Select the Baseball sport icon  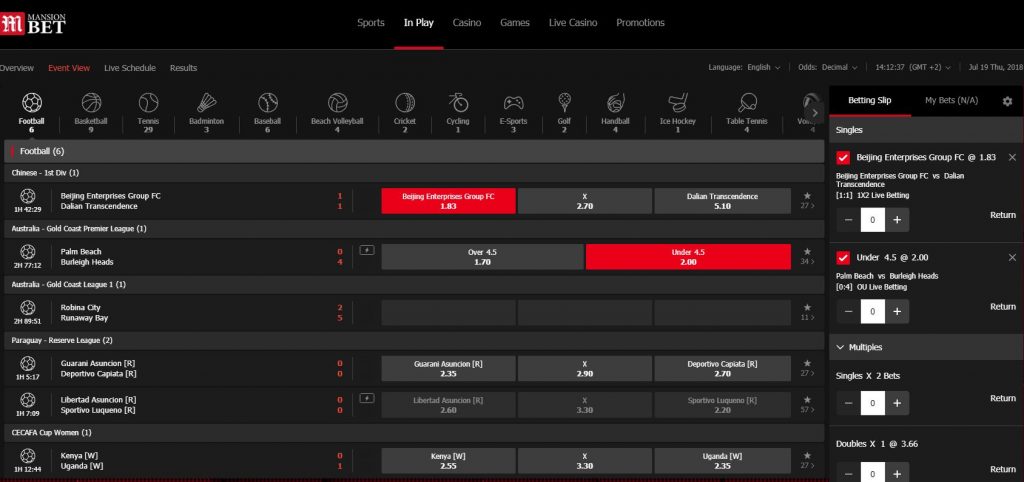[268, 103]
